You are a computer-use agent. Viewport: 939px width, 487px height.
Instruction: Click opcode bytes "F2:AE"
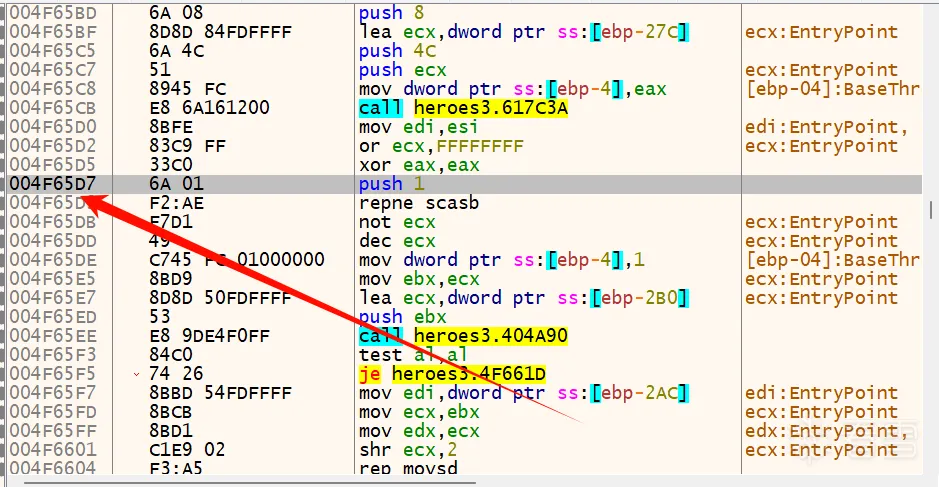pyautogui.click(x=177, y=203)
